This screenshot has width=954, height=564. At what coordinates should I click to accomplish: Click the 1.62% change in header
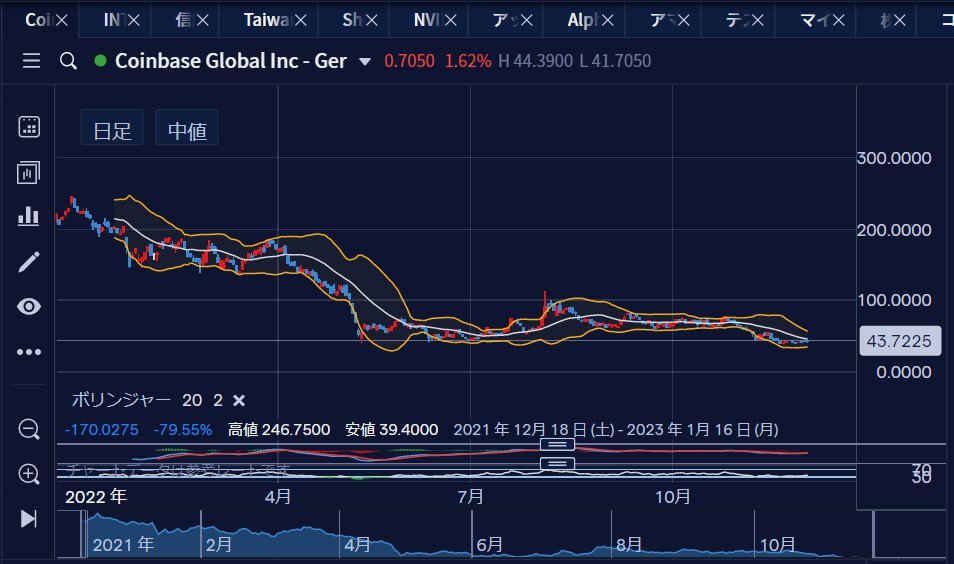468,61
